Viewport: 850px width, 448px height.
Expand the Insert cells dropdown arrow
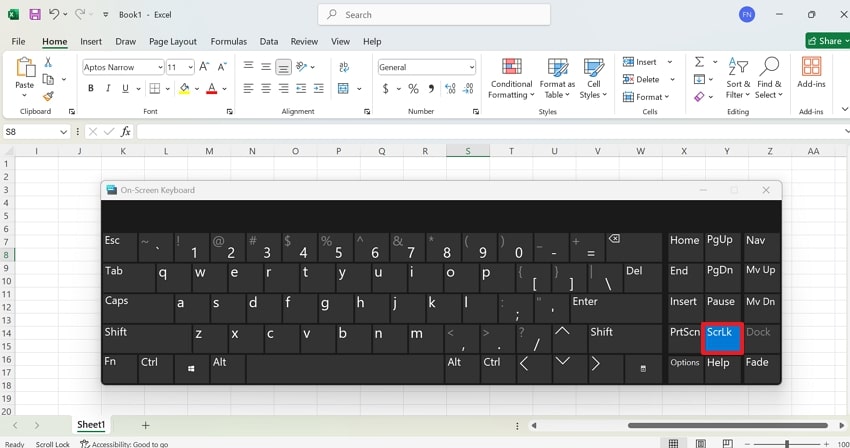click(670, 62)
